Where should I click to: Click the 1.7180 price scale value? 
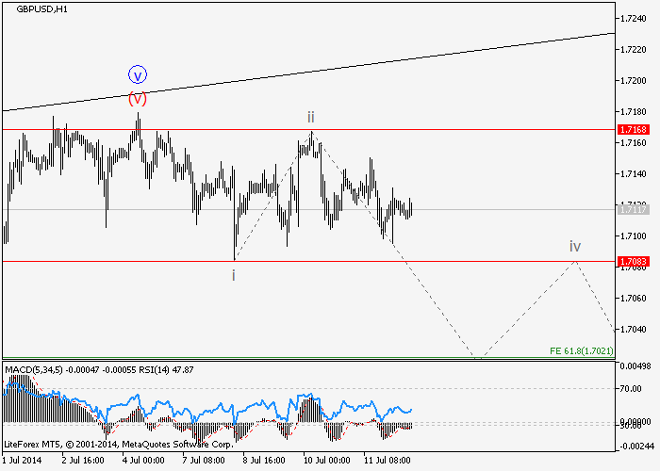[x=633, y=112]
